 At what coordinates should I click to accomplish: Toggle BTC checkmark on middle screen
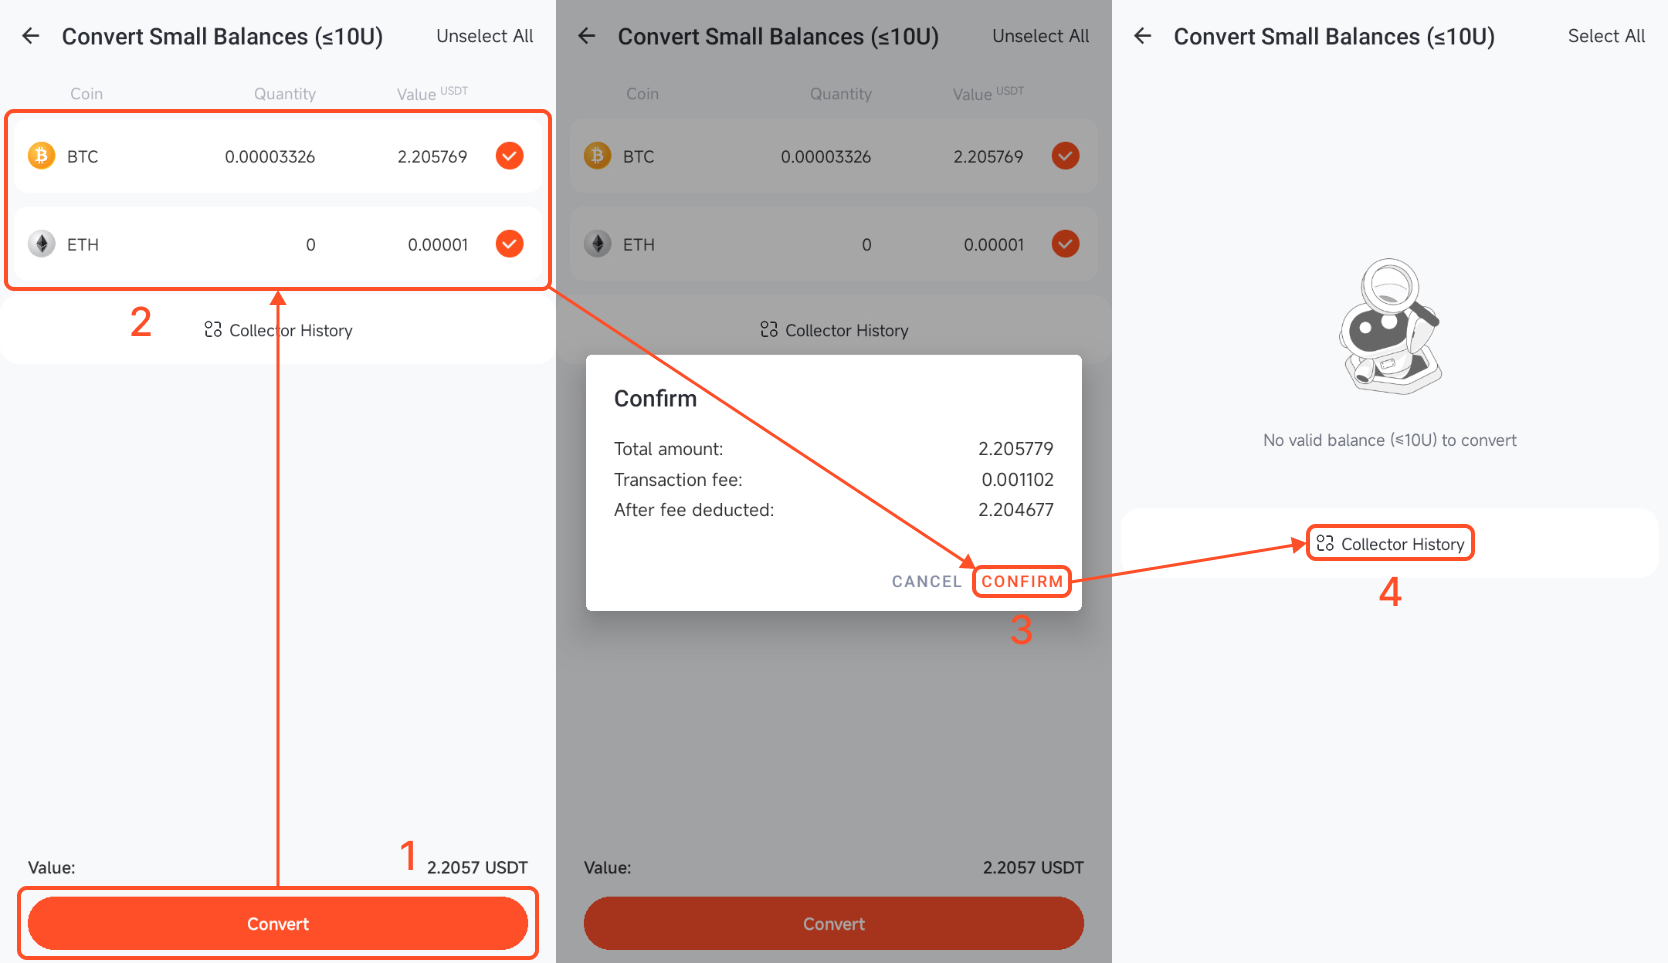tap(1065, 156)
